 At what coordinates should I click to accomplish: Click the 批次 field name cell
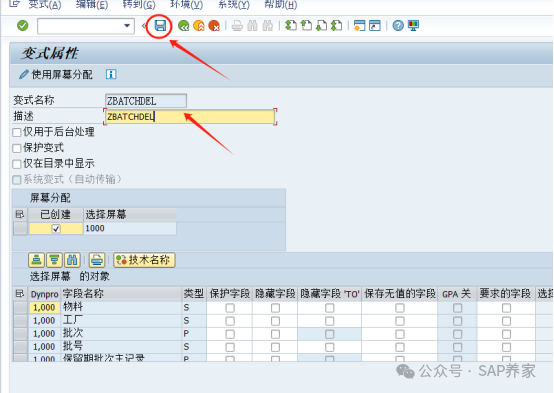pos(122,333)
